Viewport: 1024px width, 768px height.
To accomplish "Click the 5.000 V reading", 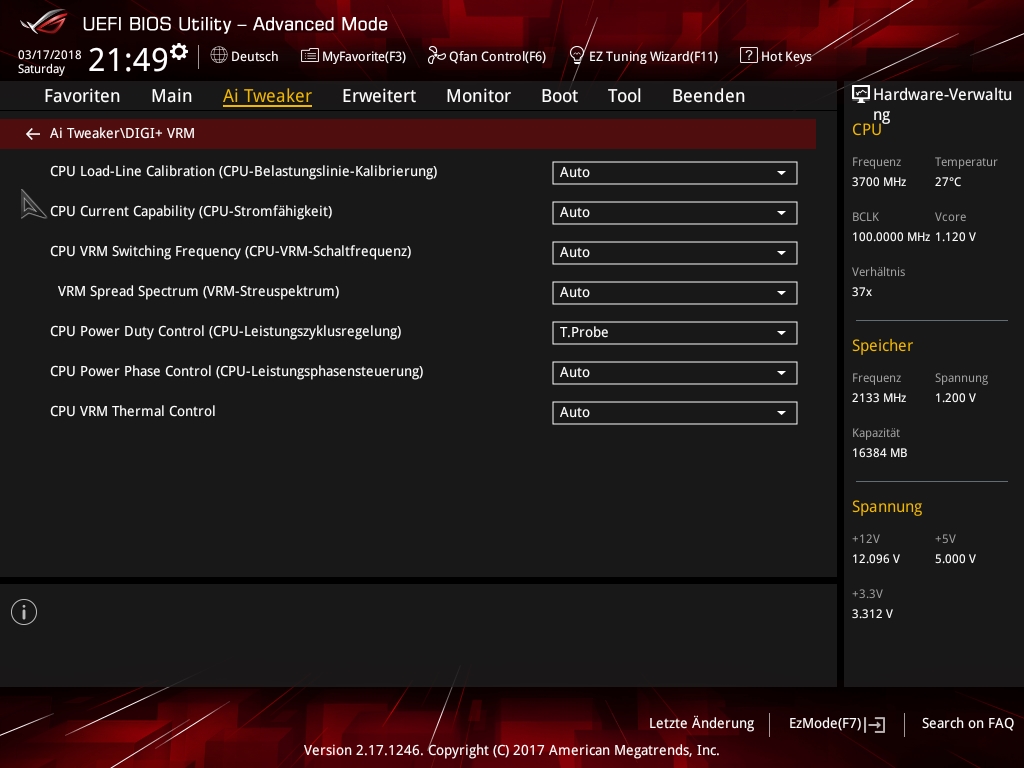I will pyautogui.click(x=955, y=560).
